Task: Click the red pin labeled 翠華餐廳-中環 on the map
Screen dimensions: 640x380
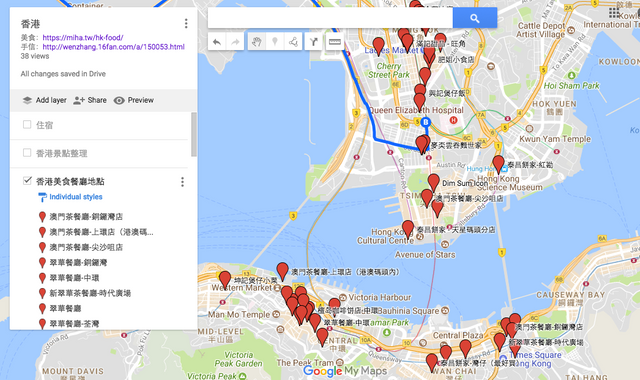Action: (315, 322)
